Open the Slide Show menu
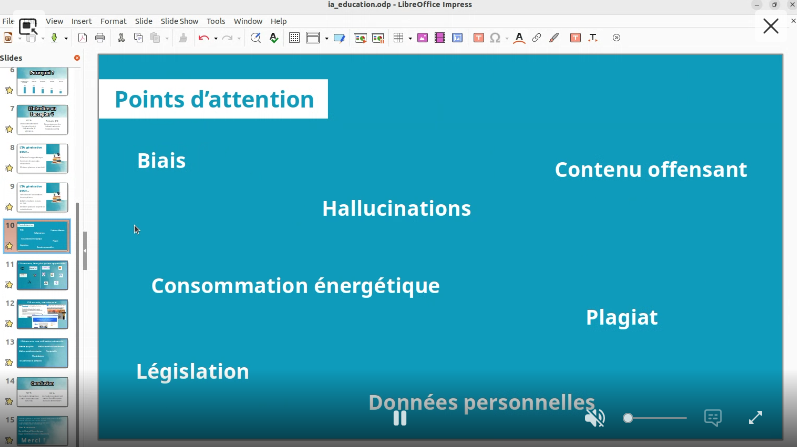 179,21
